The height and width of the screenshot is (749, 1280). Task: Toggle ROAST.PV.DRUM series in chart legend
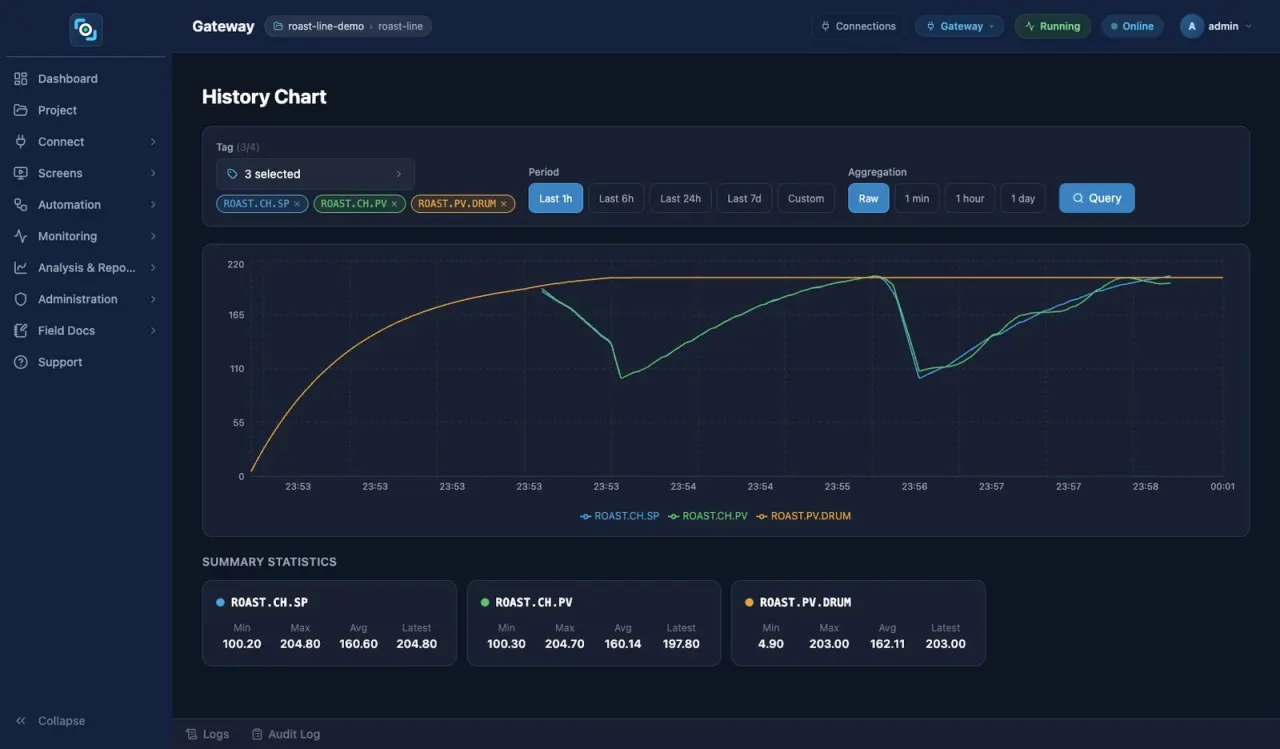[803, 516]
